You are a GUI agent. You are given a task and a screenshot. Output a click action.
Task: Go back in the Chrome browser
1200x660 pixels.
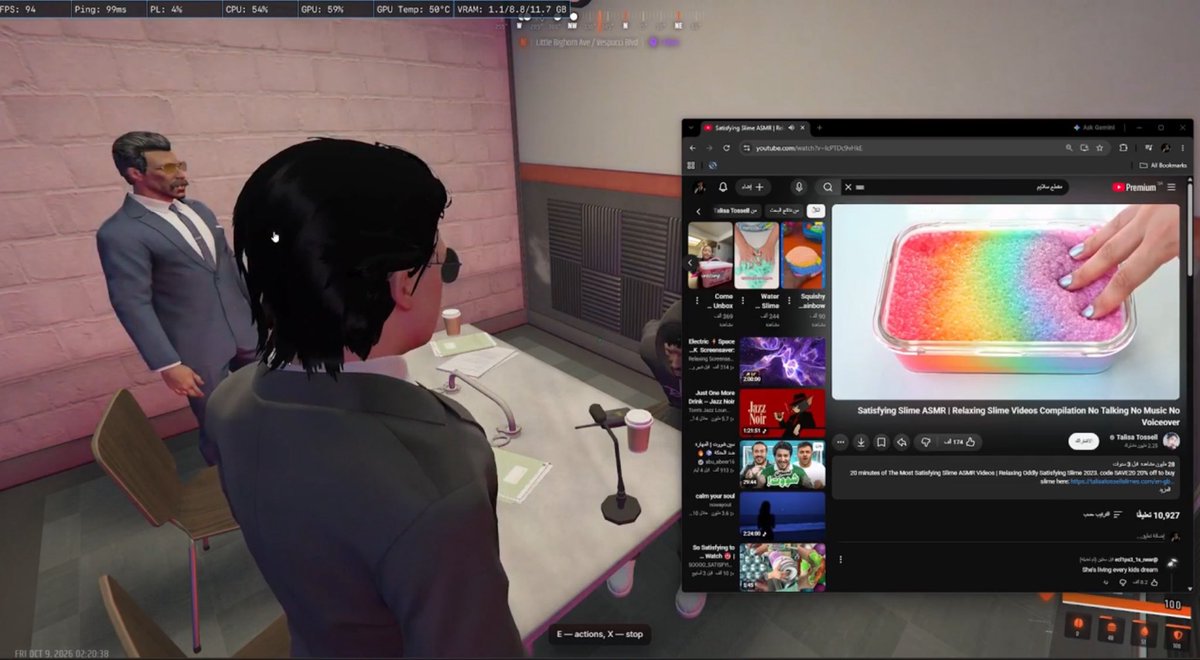[694, 148]
